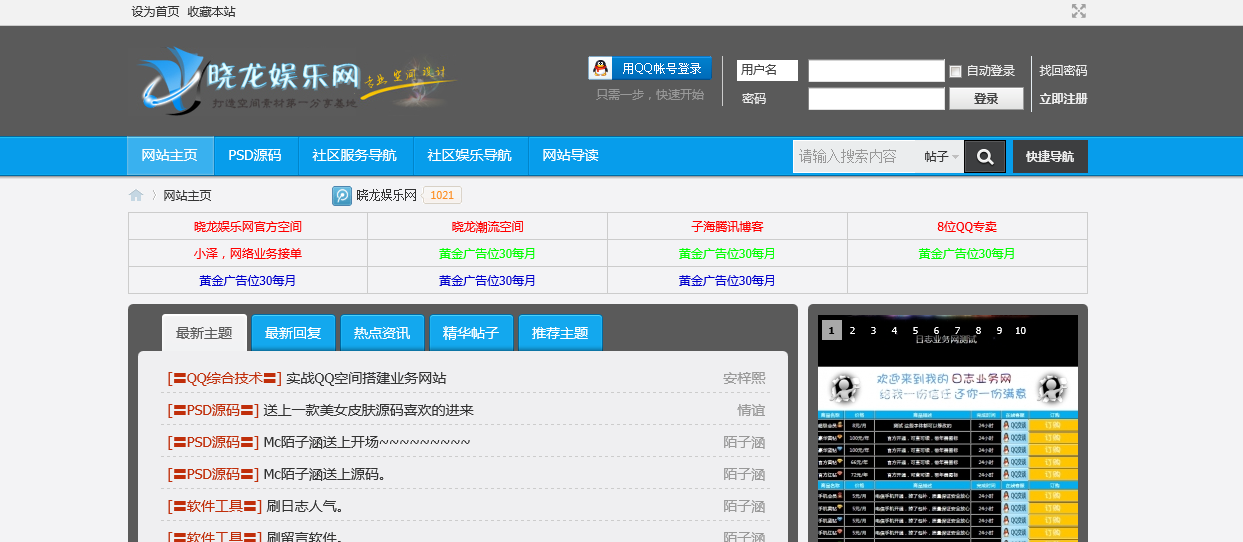Viewport: 1243px width, 542px height.
Task: Switch to the 热点资讯 tab
Action: point(382,333)
